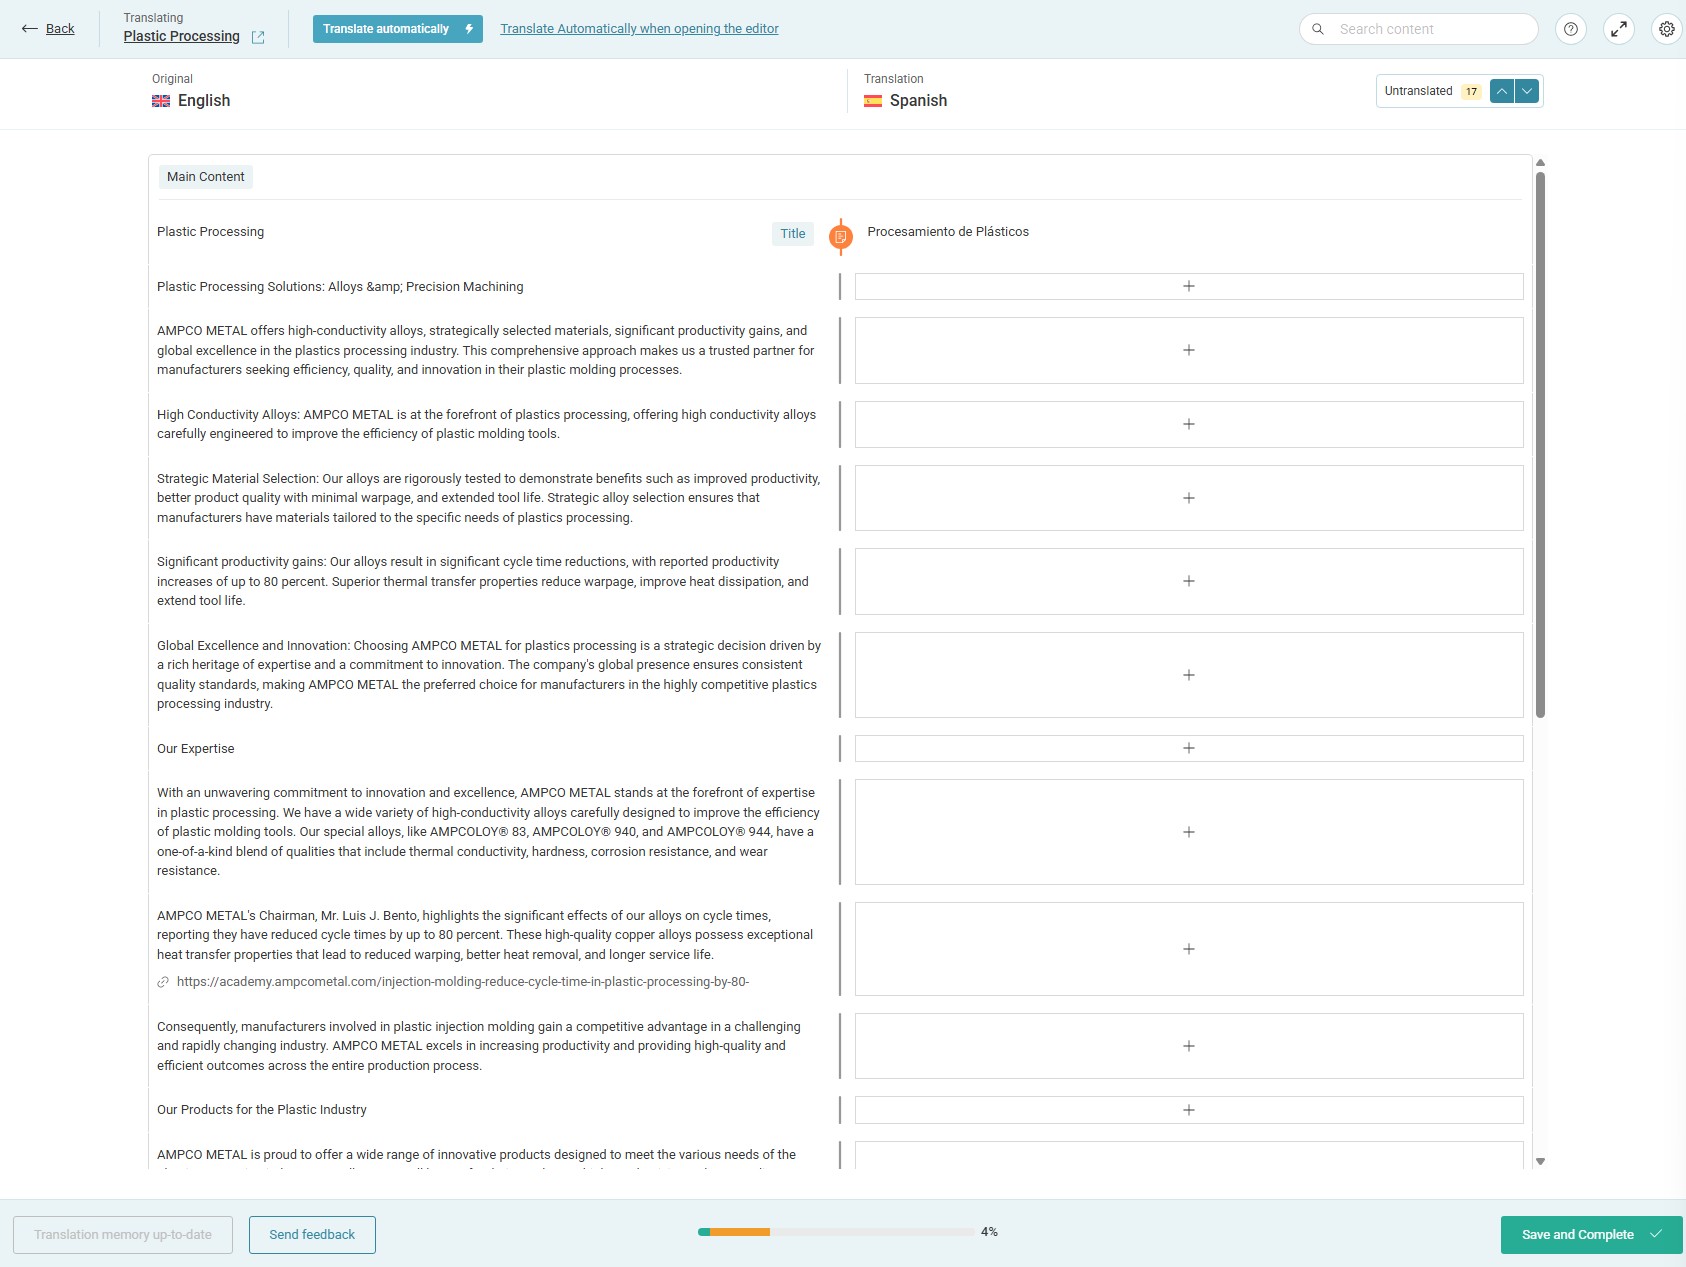The width and height of the screenshot is (1686, 1267).
Task: Click the English original language label
Action: (204, 101)
